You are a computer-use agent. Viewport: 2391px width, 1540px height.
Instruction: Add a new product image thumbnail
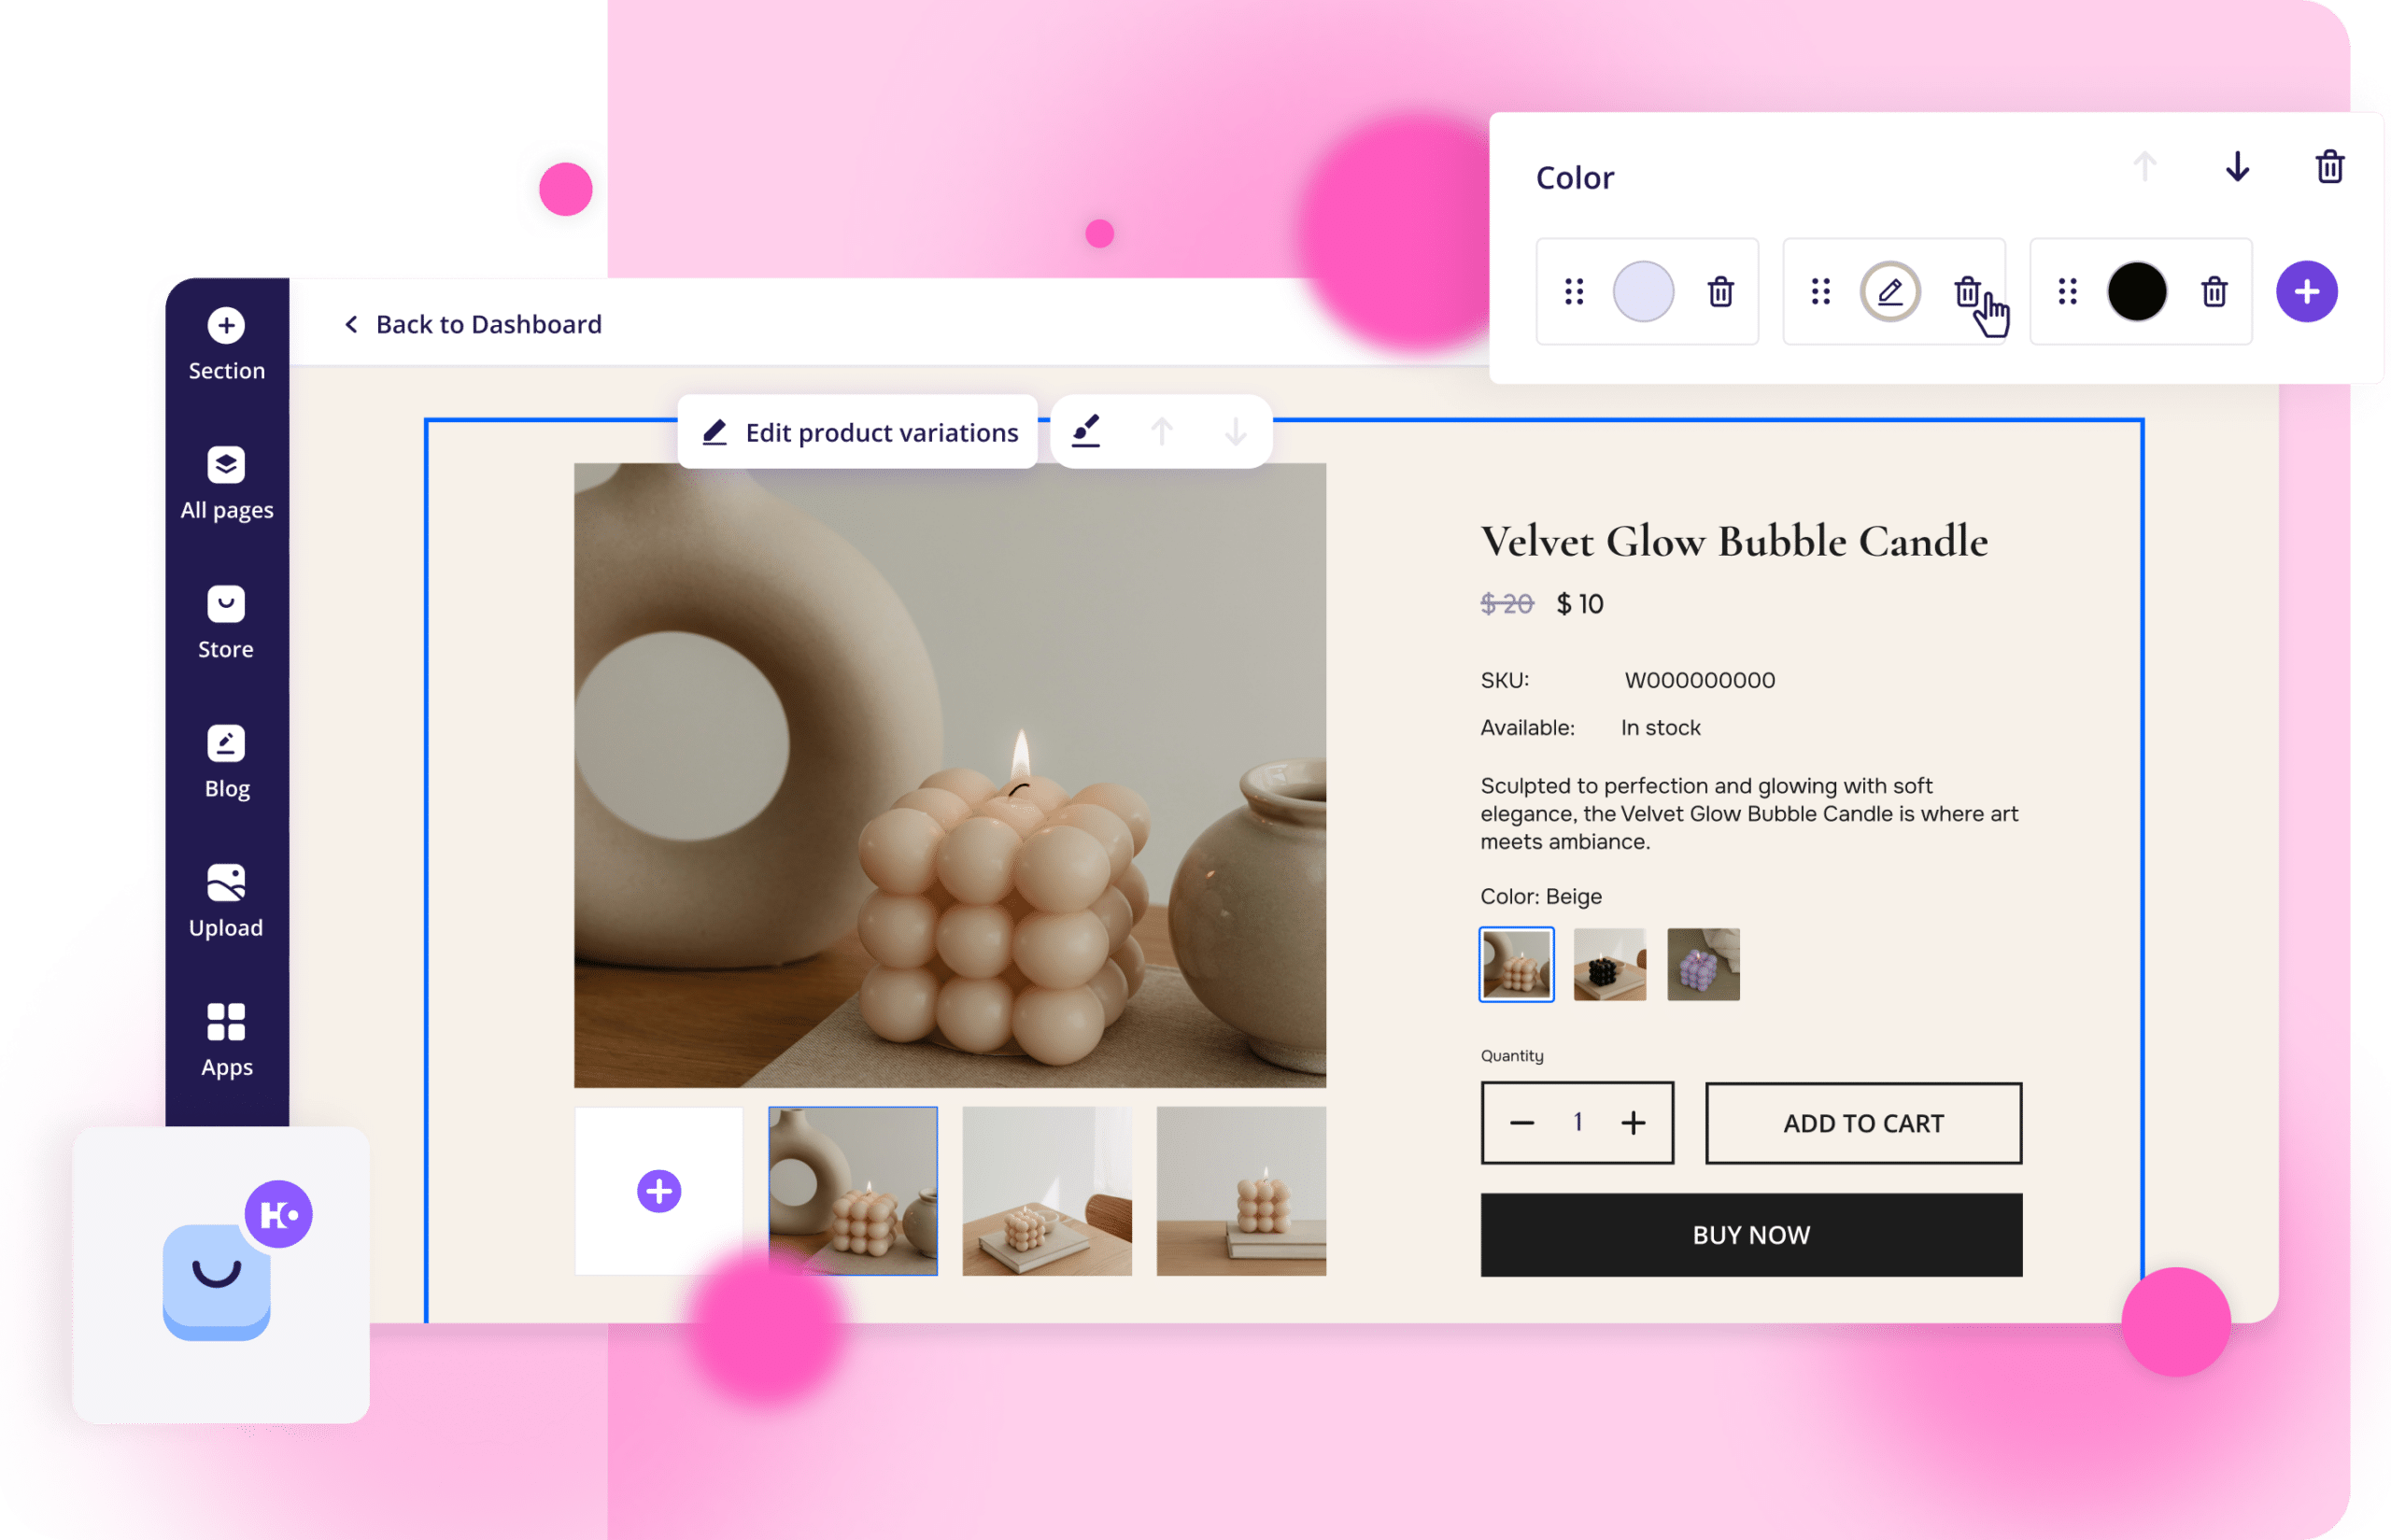click(658, 1191)
